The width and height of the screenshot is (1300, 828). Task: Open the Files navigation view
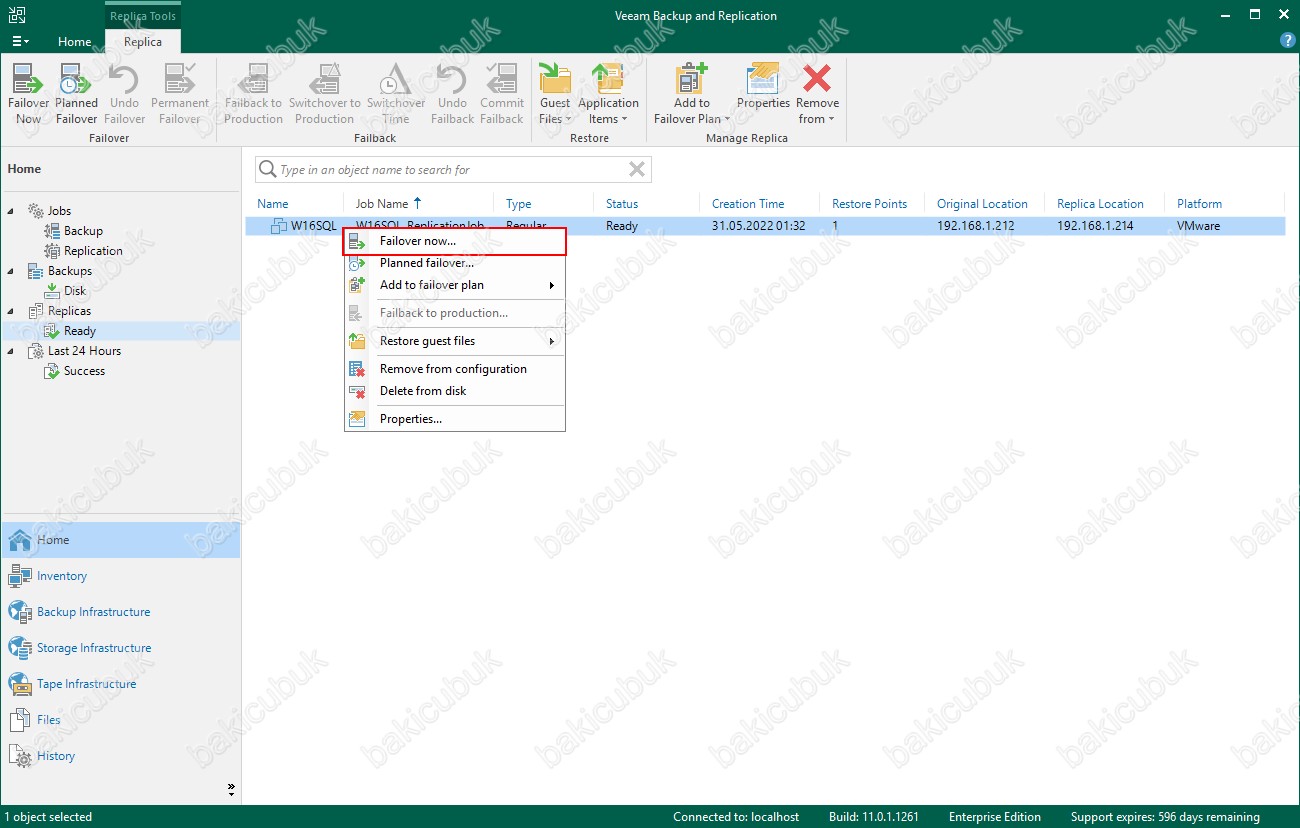[120, 720]
